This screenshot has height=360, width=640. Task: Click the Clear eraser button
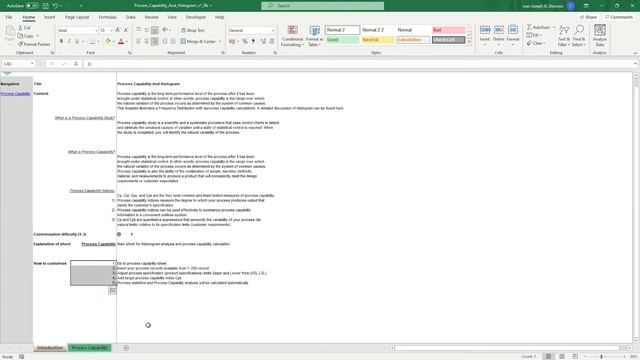click(x=535, y=43)
